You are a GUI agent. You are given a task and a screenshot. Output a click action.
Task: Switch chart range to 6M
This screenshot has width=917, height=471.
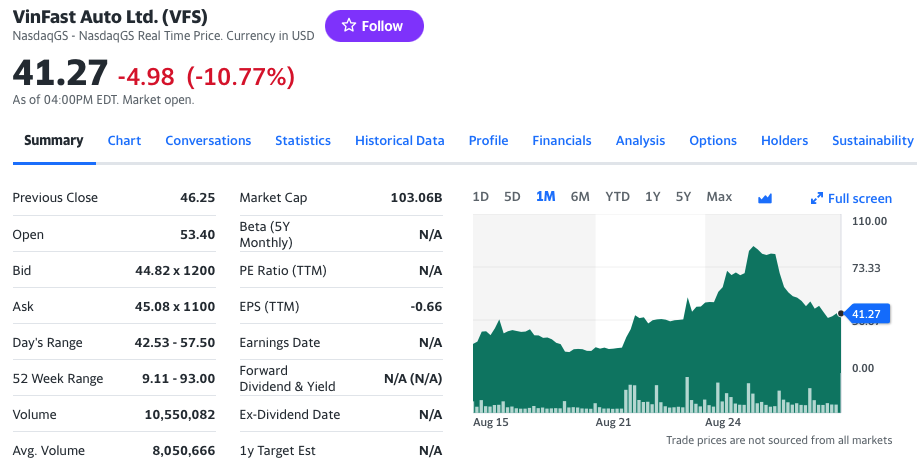[x=580, y=197]
